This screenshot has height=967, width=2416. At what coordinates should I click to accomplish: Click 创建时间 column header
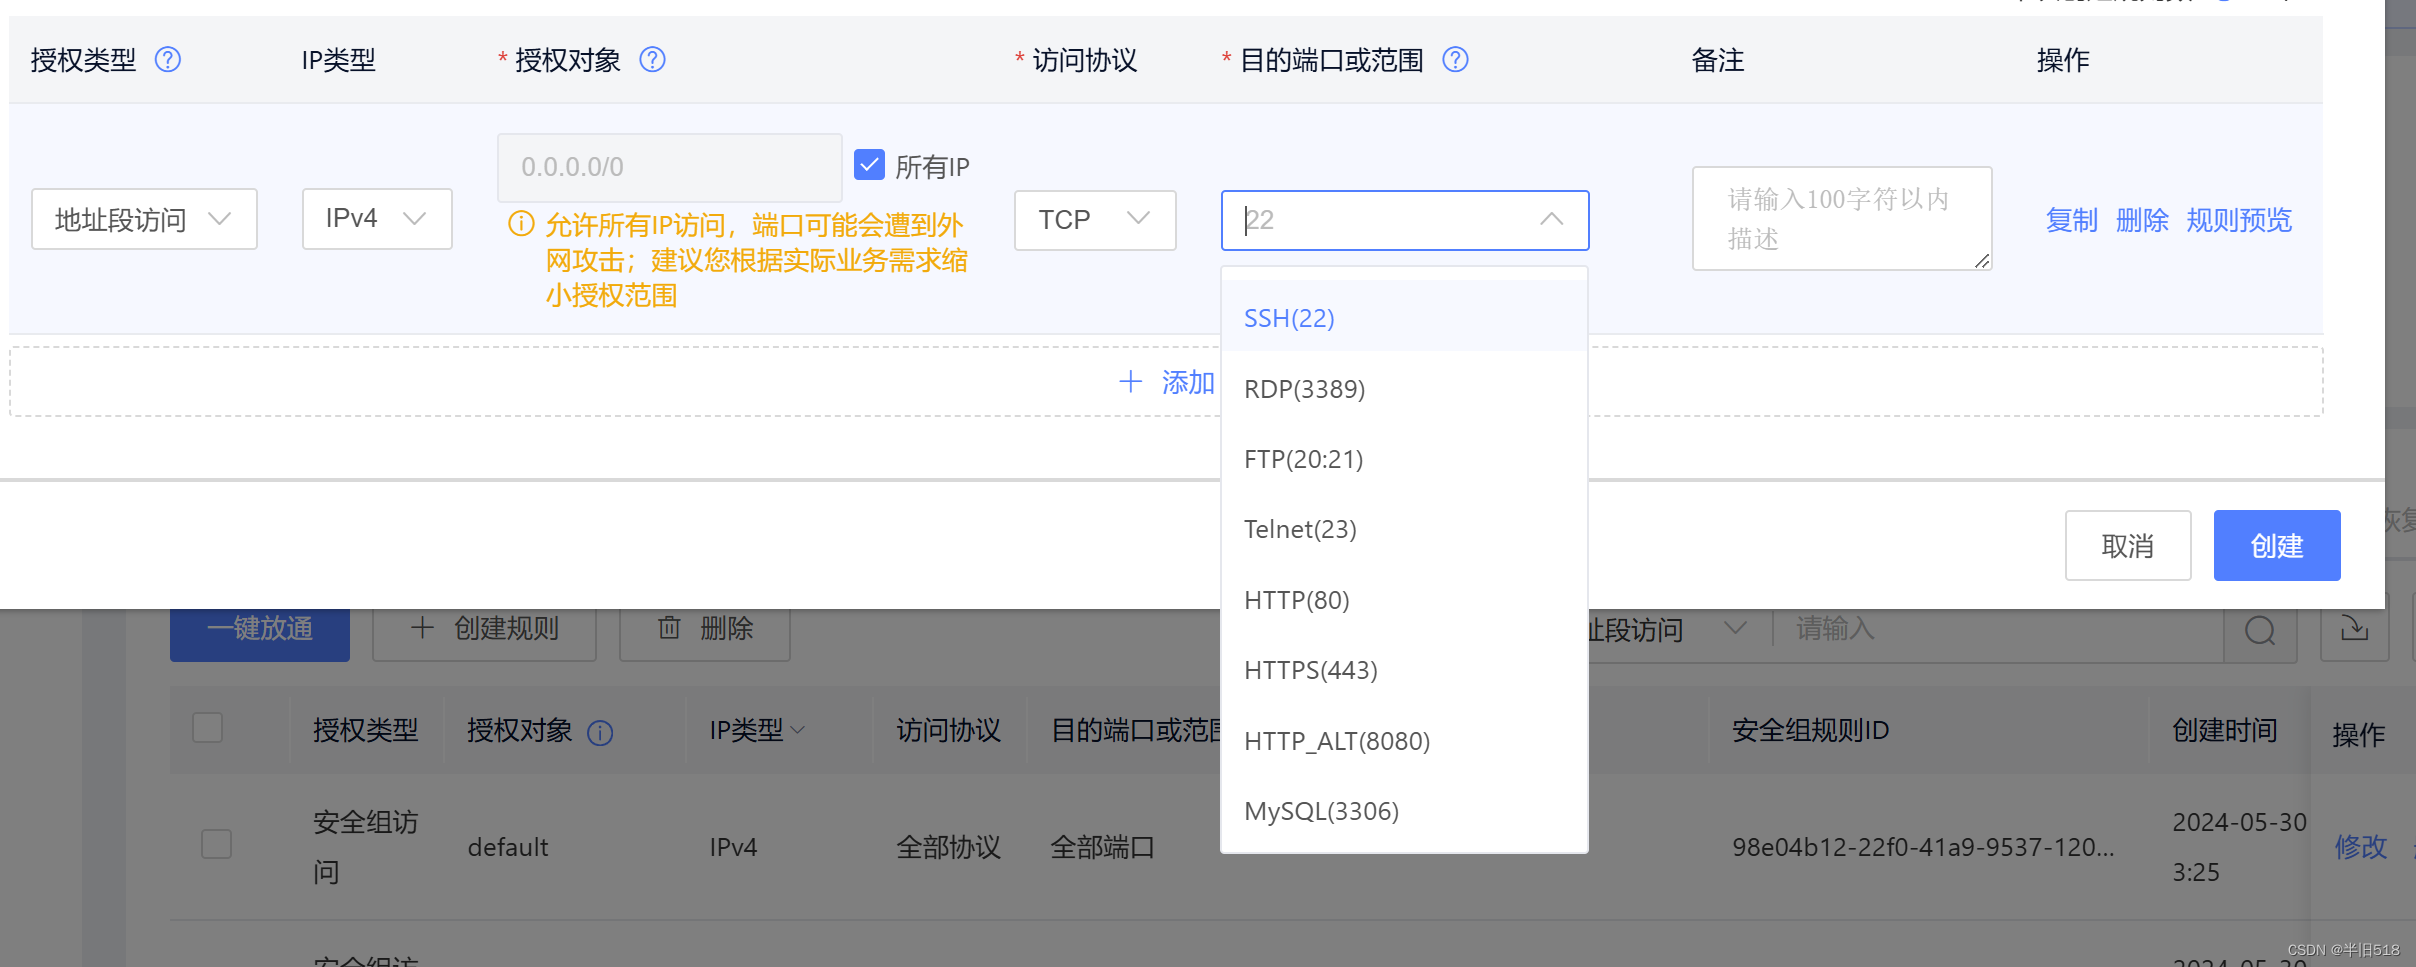coord(2224,730)
